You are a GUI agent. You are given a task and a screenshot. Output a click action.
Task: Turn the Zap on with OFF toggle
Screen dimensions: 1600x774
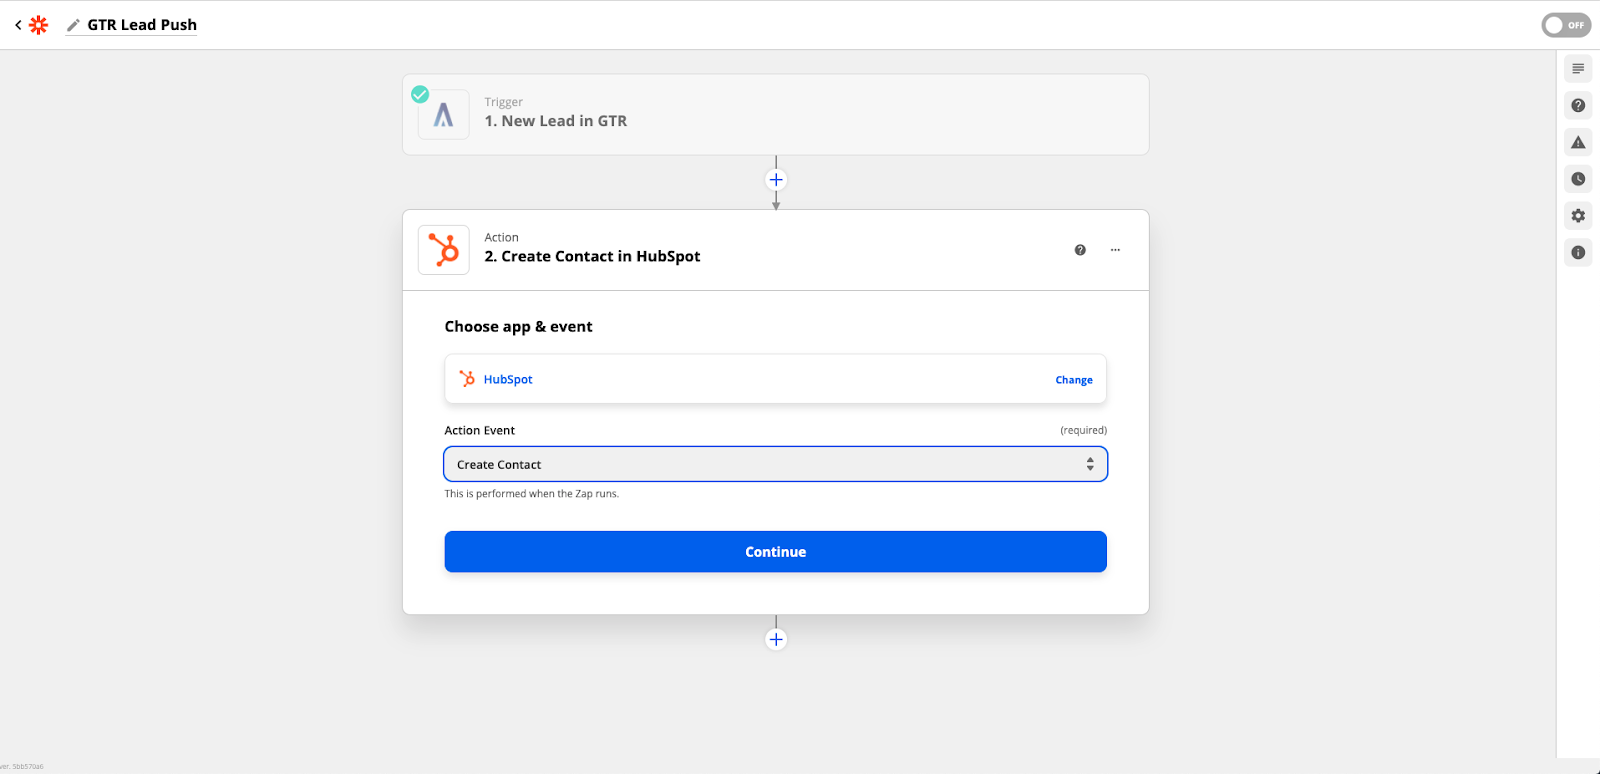(x=1566, y=25)
